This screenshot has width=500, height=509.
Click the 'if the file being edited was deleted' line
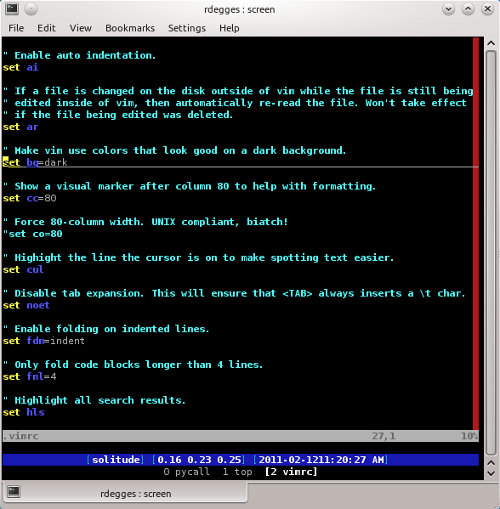click(118, 115)
